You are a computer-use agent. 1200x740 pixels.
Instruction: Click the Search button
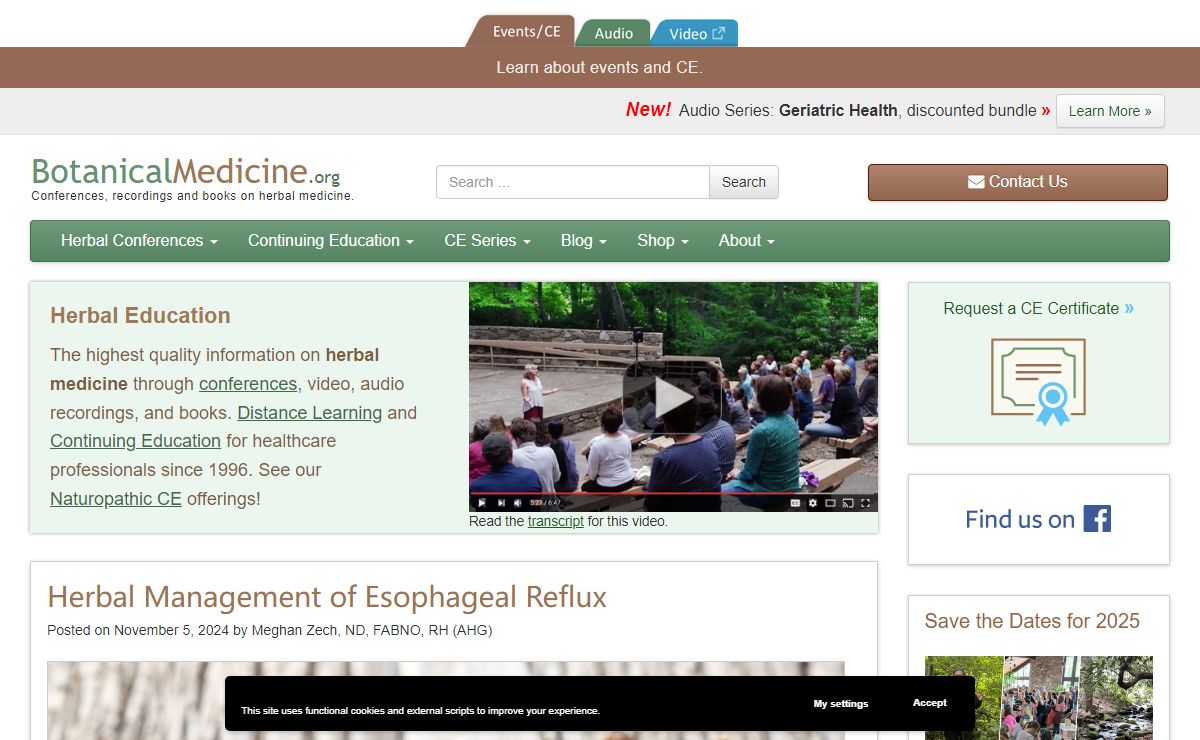click(x=744, y=182)
